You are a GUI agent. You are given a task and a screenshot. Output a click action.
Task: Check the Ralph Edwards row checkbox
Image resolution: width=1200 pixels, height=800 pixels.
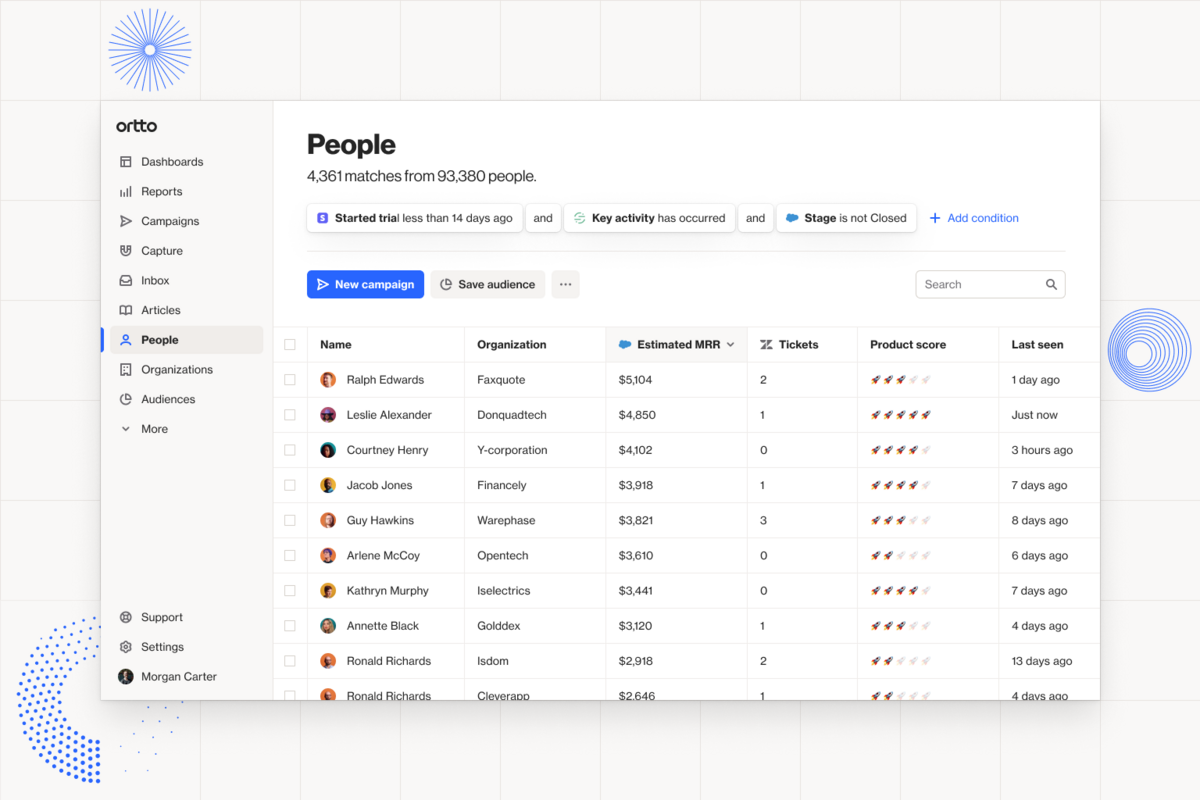point(289,379)
